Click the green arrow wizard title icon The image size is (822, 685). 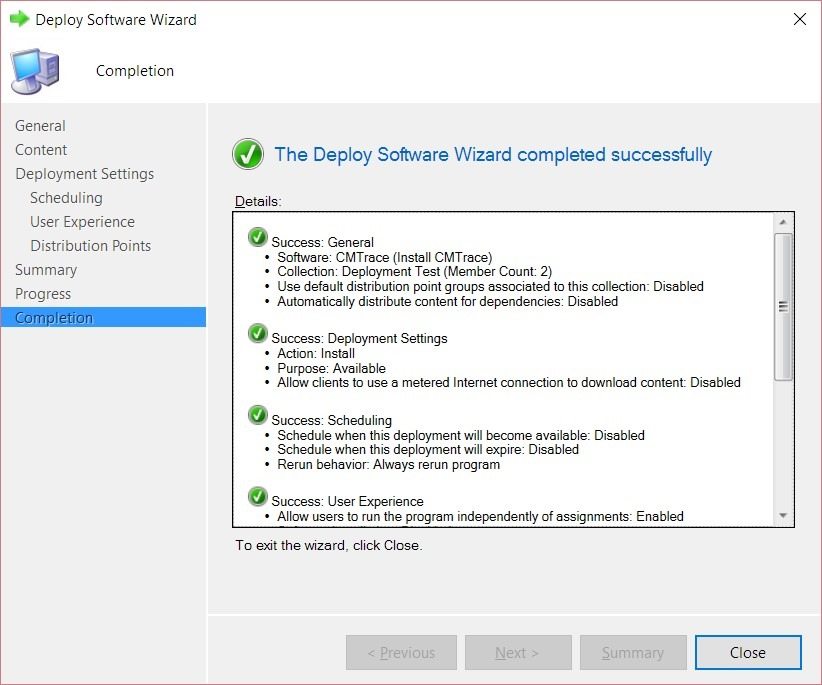tap(19, 19)
